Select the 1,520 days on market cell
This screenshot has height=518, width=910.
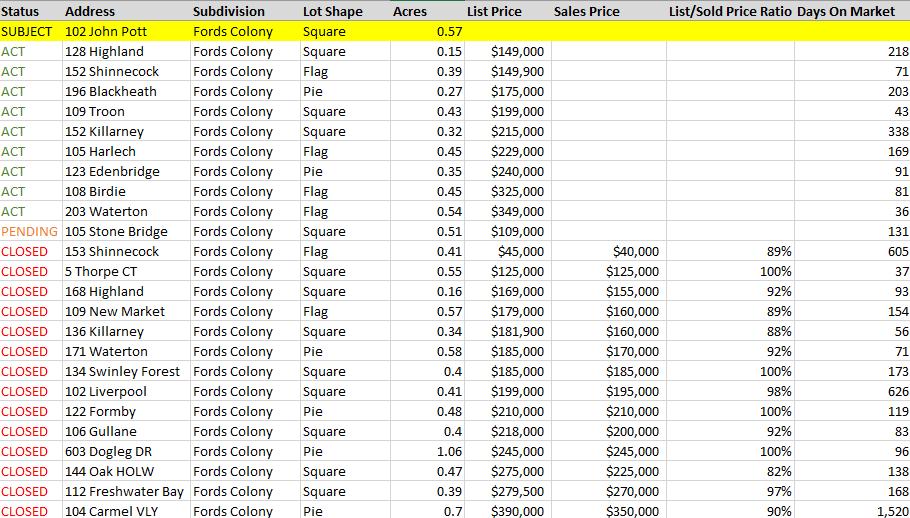tap(853, 510)
